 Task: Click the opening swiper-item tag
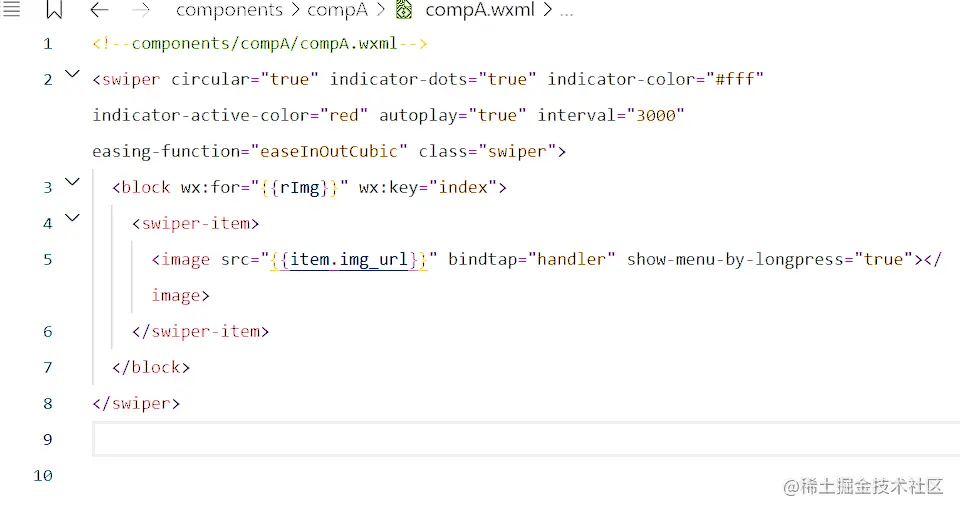point(195,223)
